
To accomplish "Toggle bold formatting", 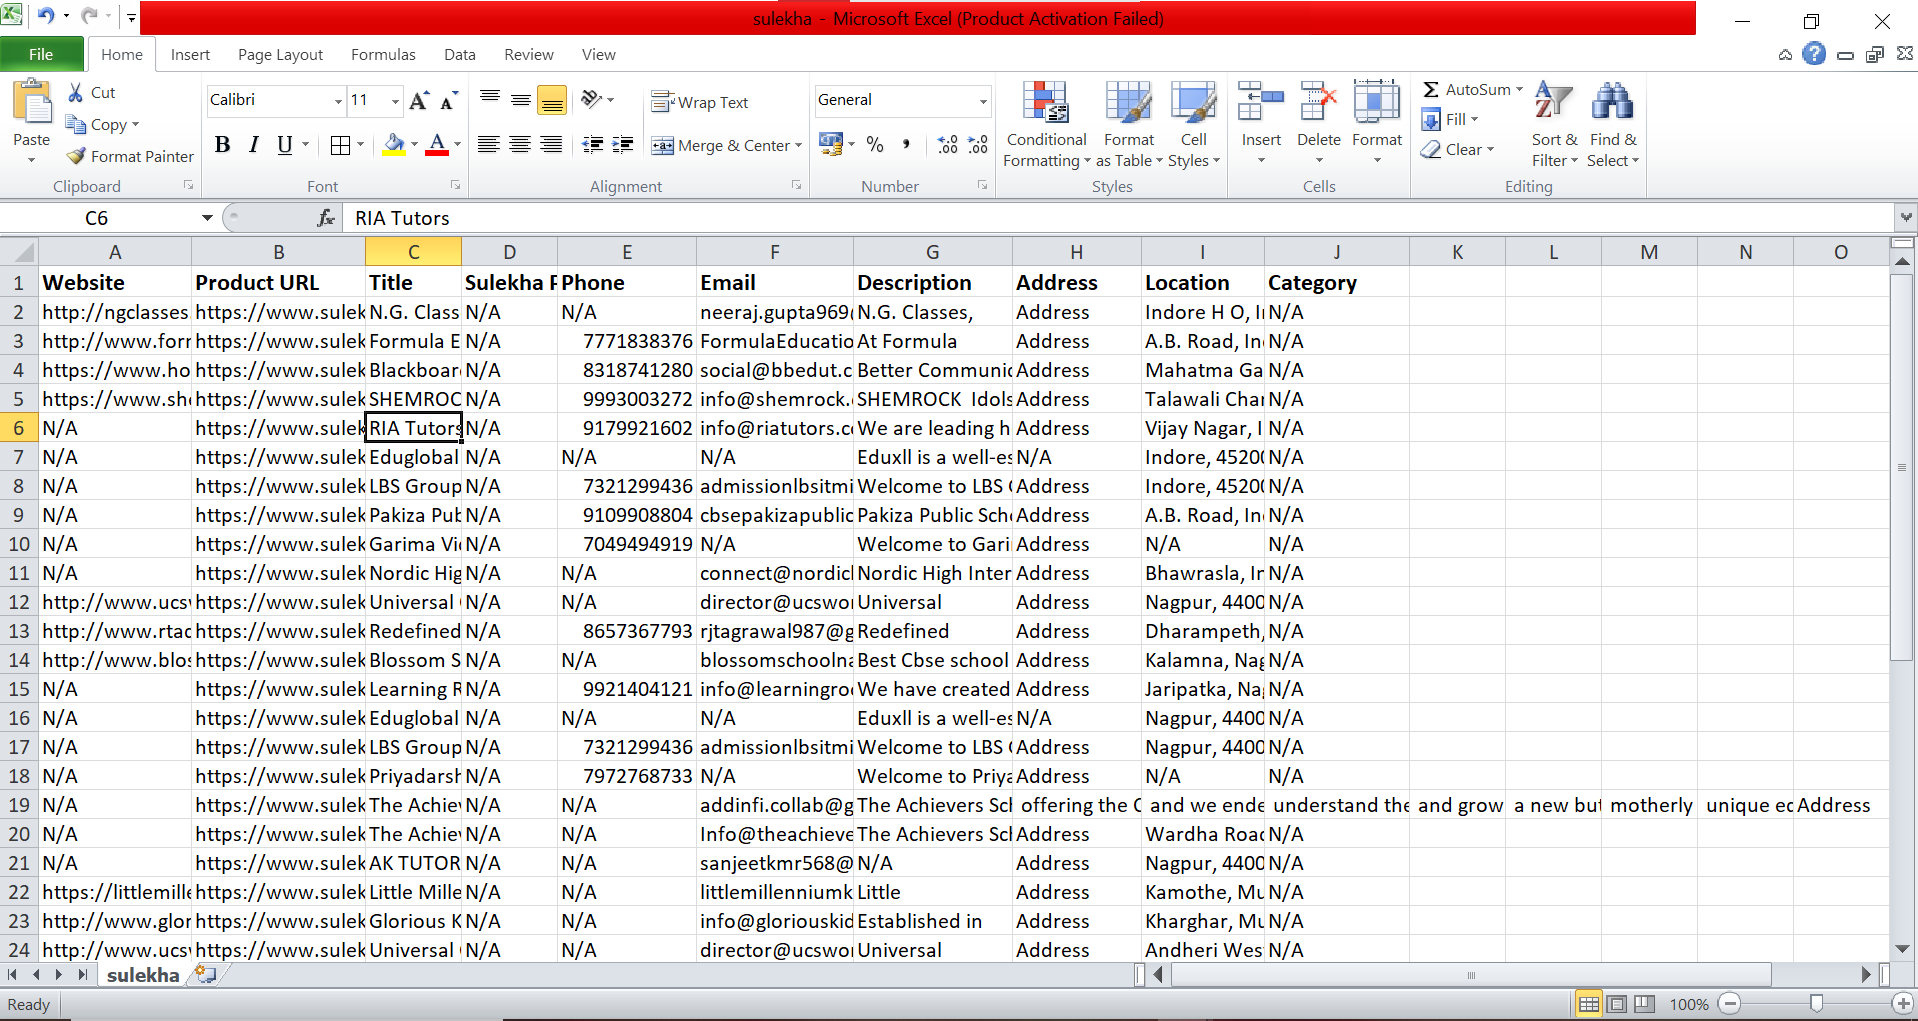I will 222,145.
